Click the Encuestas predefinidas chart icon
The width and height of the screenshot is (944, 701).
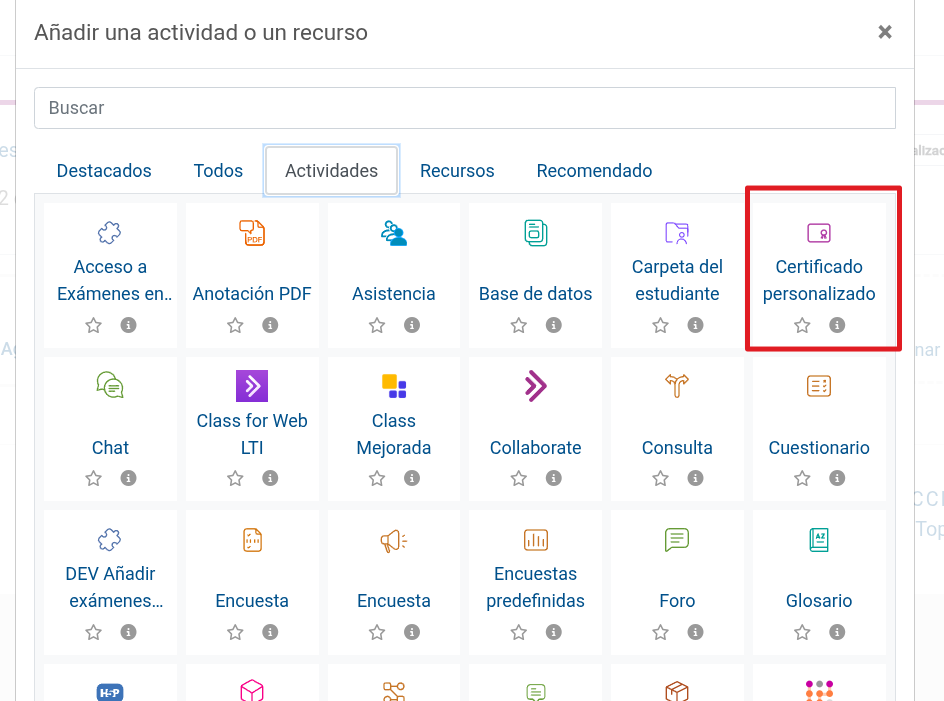[x=536, y=540]
